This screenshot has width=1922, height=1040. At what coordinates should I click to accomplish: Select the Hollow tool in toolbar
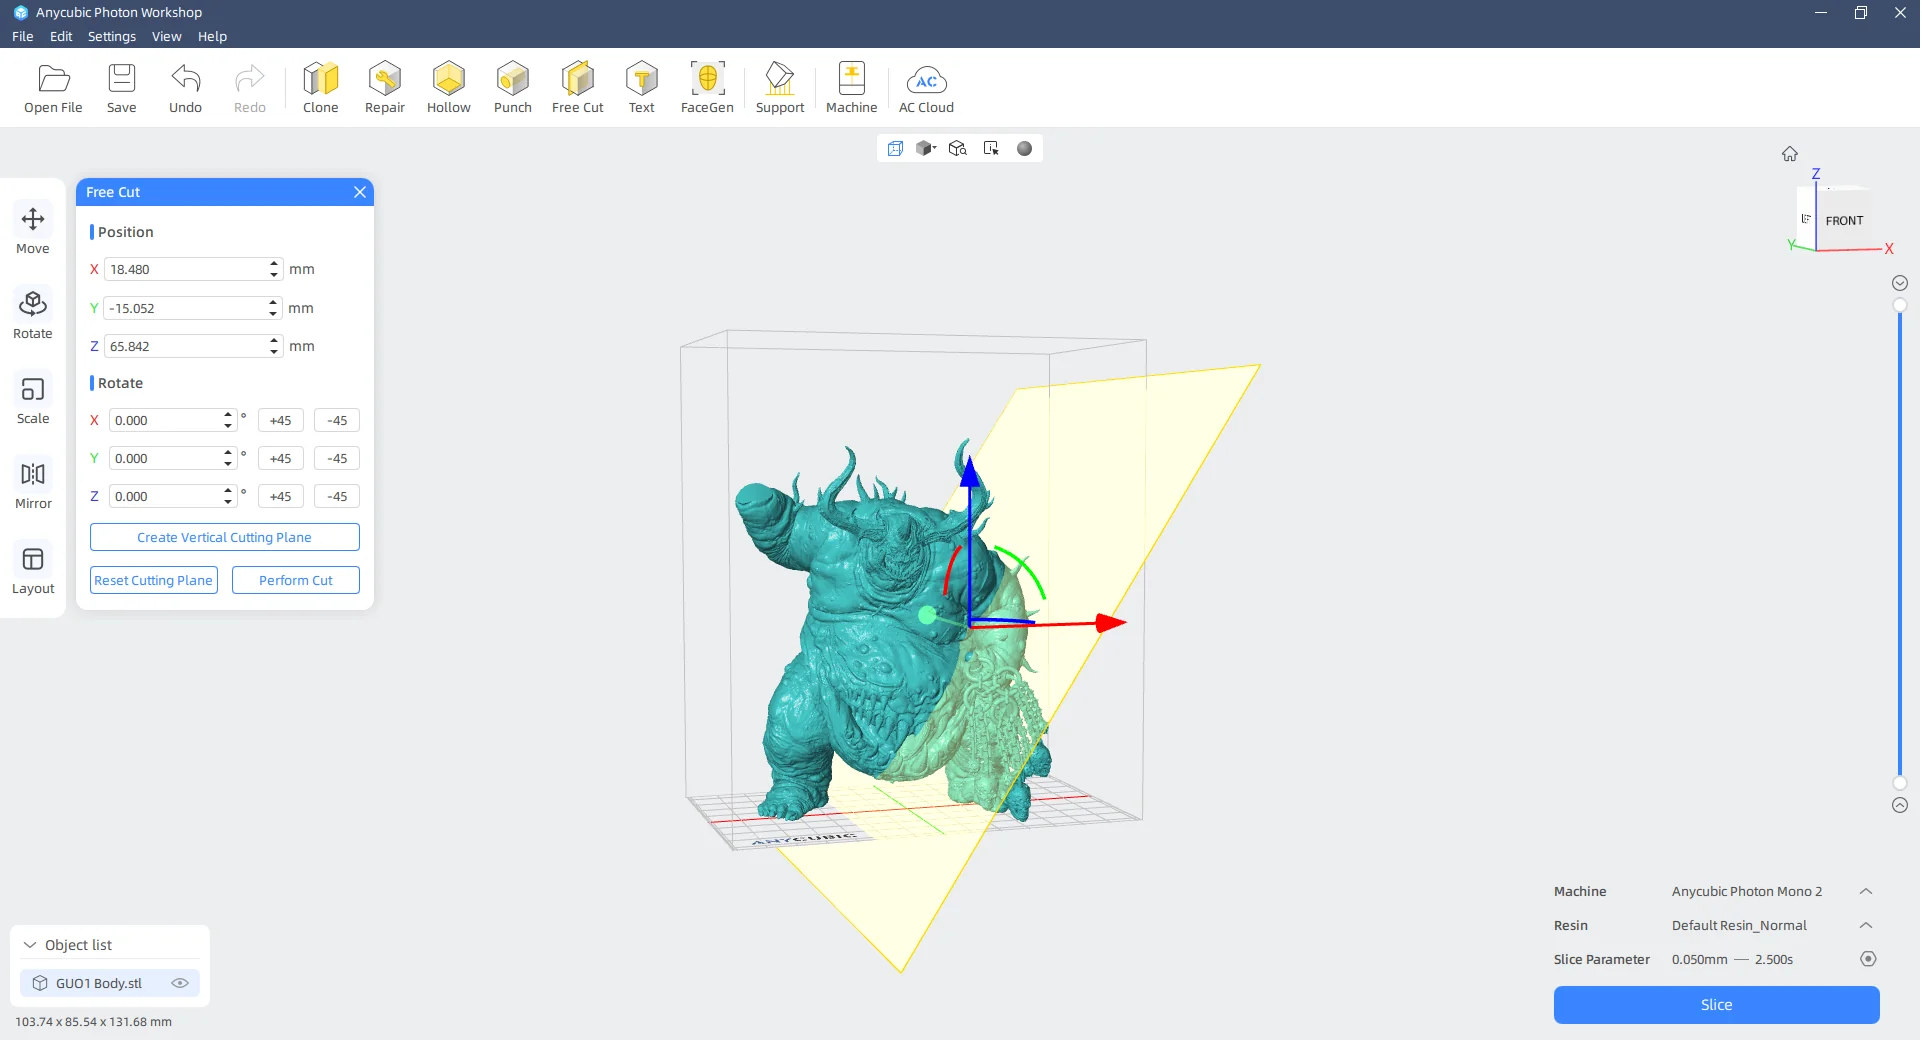[448, 87]
